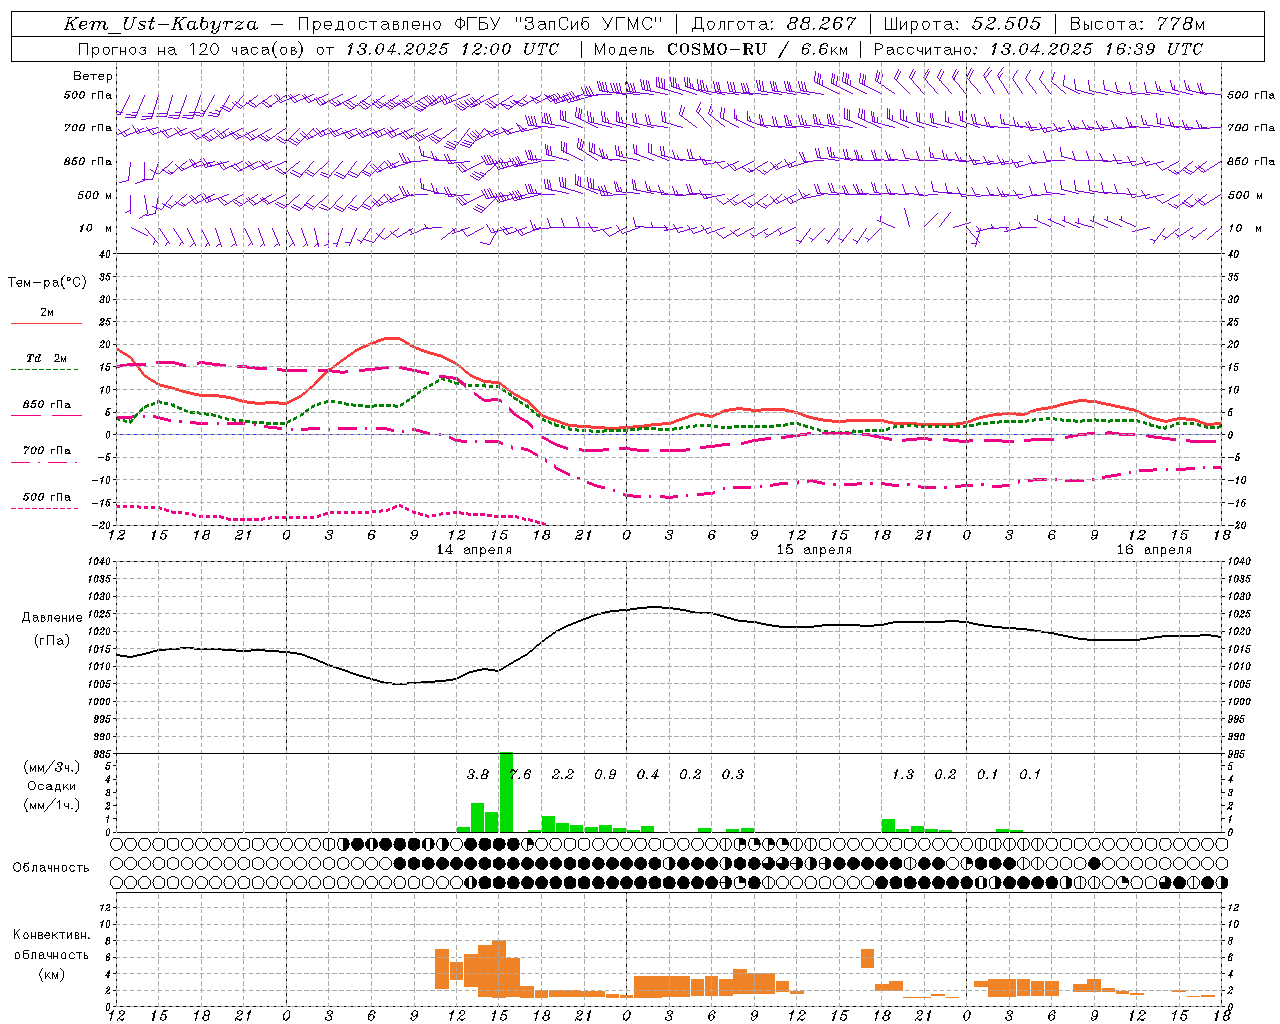Image resolution: width=1280 pixels, height=1024 pixels.
Task: Click the station name Kem_Ust-Kabyrza
Action: tap(161, 24)
